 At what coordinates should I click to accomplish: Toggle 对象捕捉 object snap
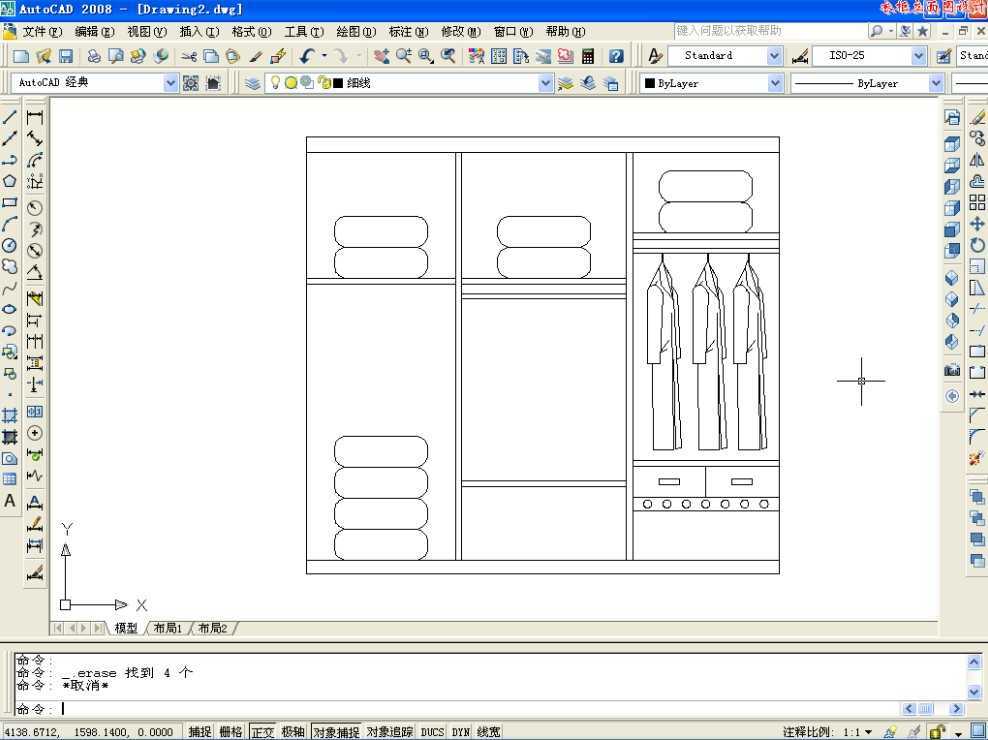tap(336, 732)
